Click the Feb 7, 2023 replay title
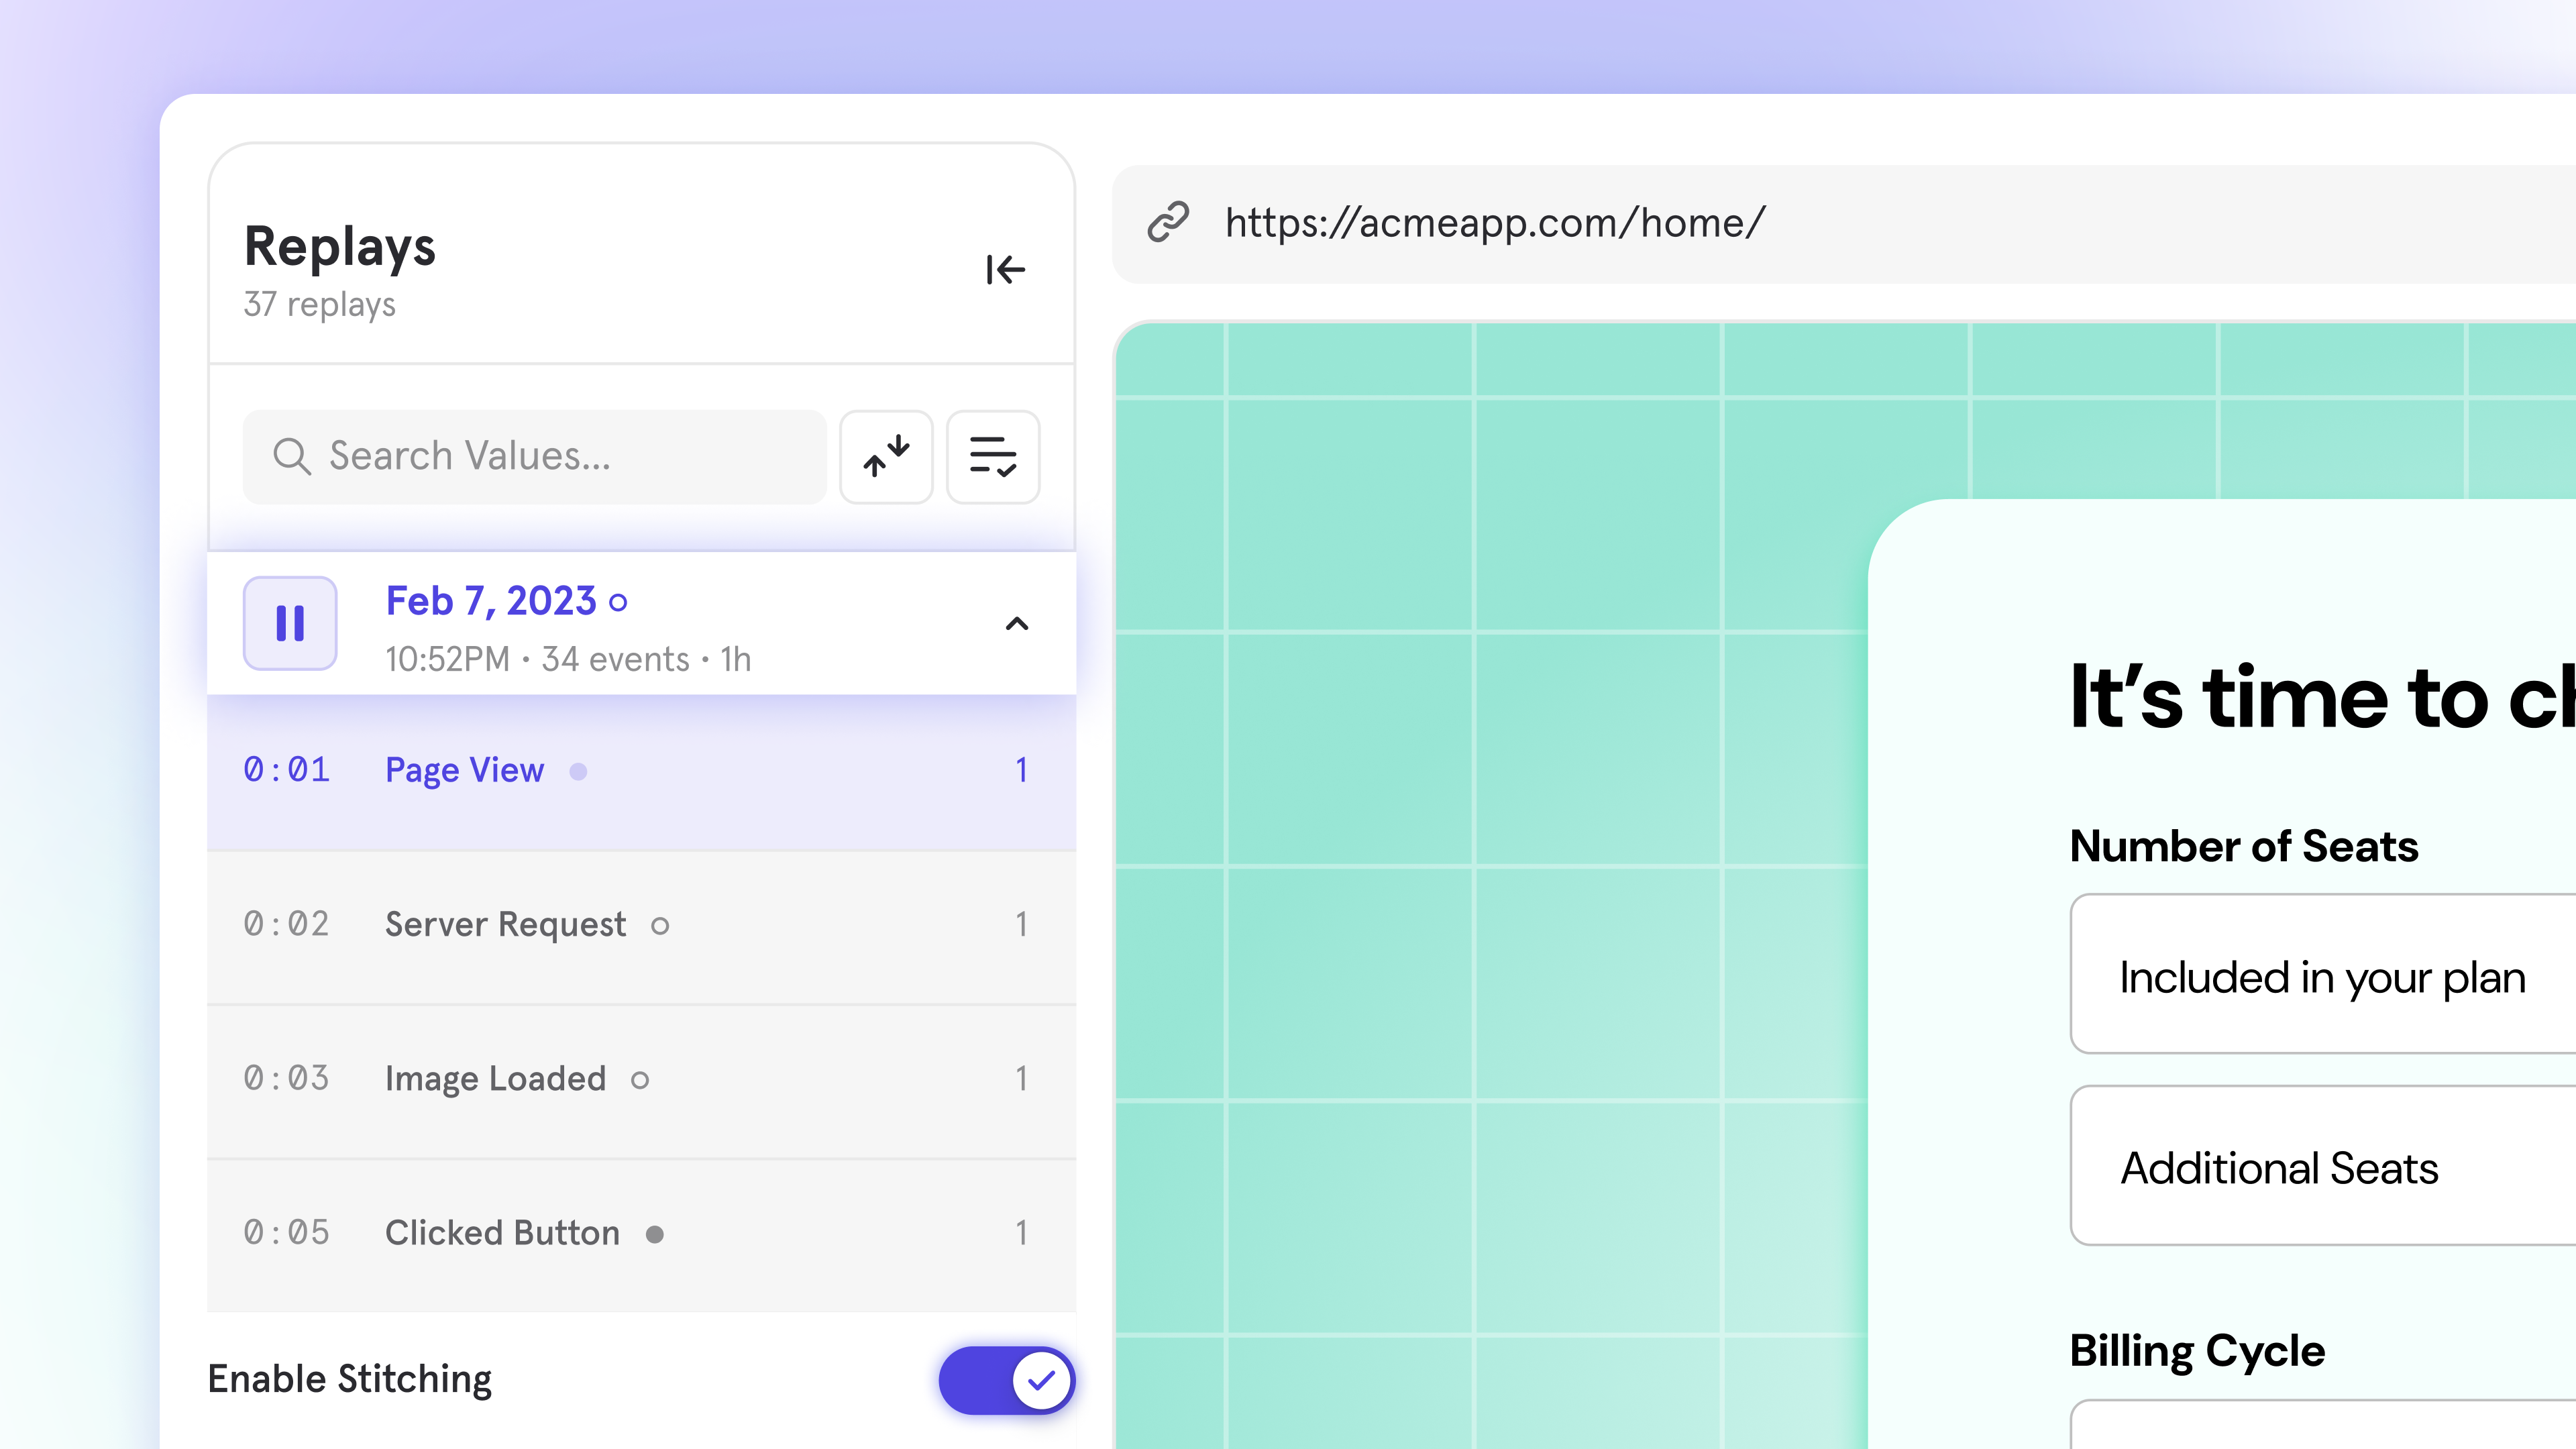2576x1449 pixels. [x=491, y=601]
